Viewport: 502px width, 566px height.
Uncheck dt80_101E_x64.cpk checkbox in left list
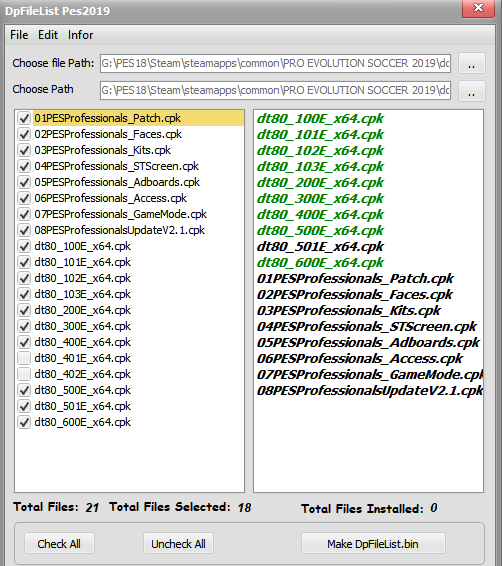tap(24, 262)
